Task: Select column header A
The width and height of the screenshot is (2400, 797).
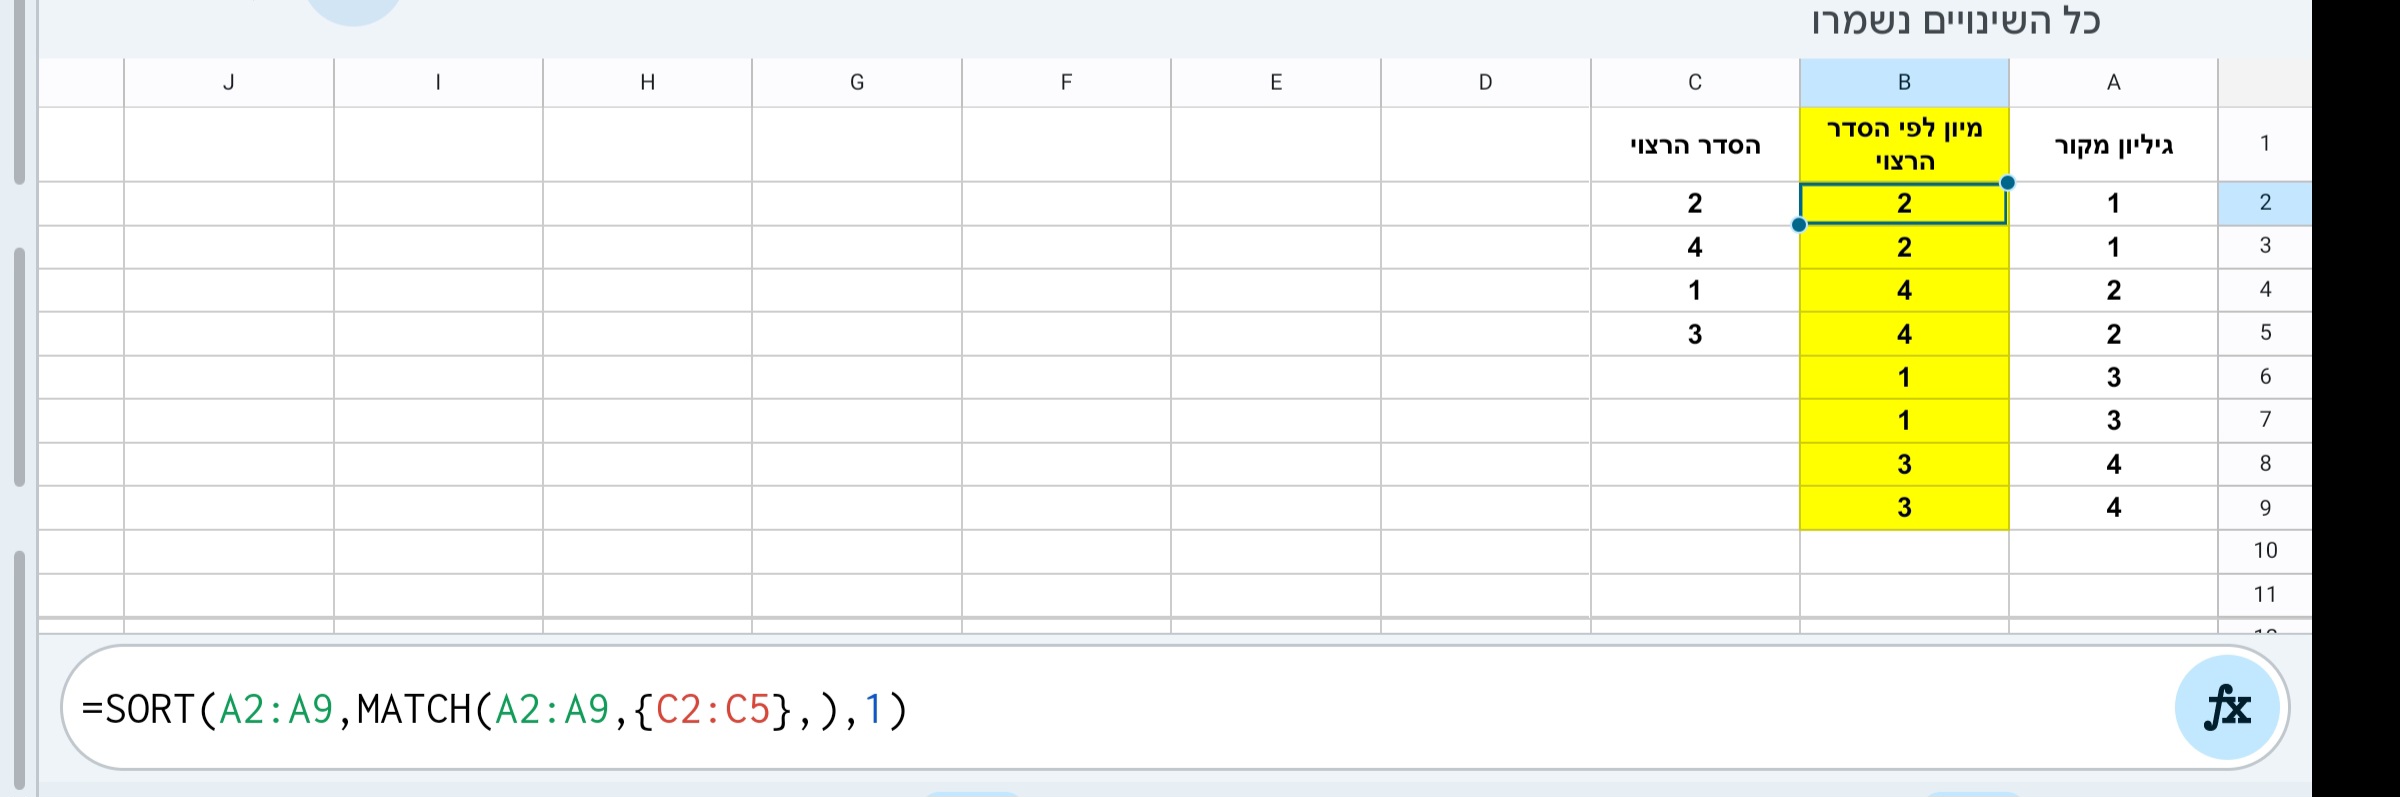Action: pyautogui.click(x=2114, y=82)
